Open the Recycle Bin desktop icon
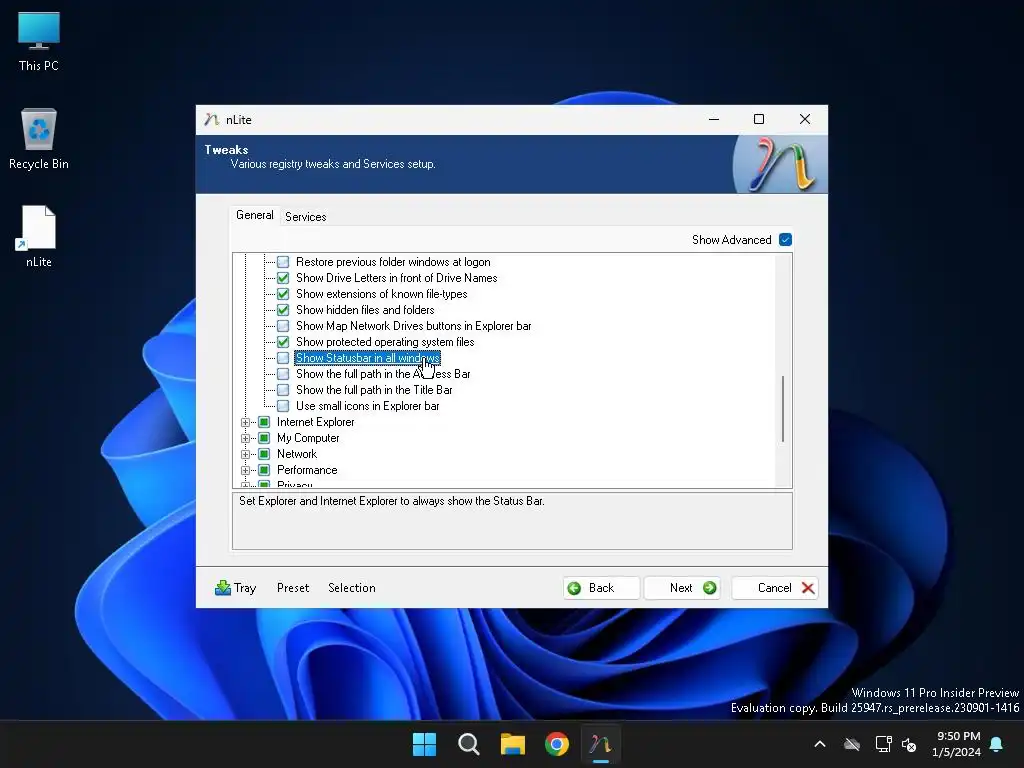The width and height of the screenshot is (1024, 768). pos(39,138)
